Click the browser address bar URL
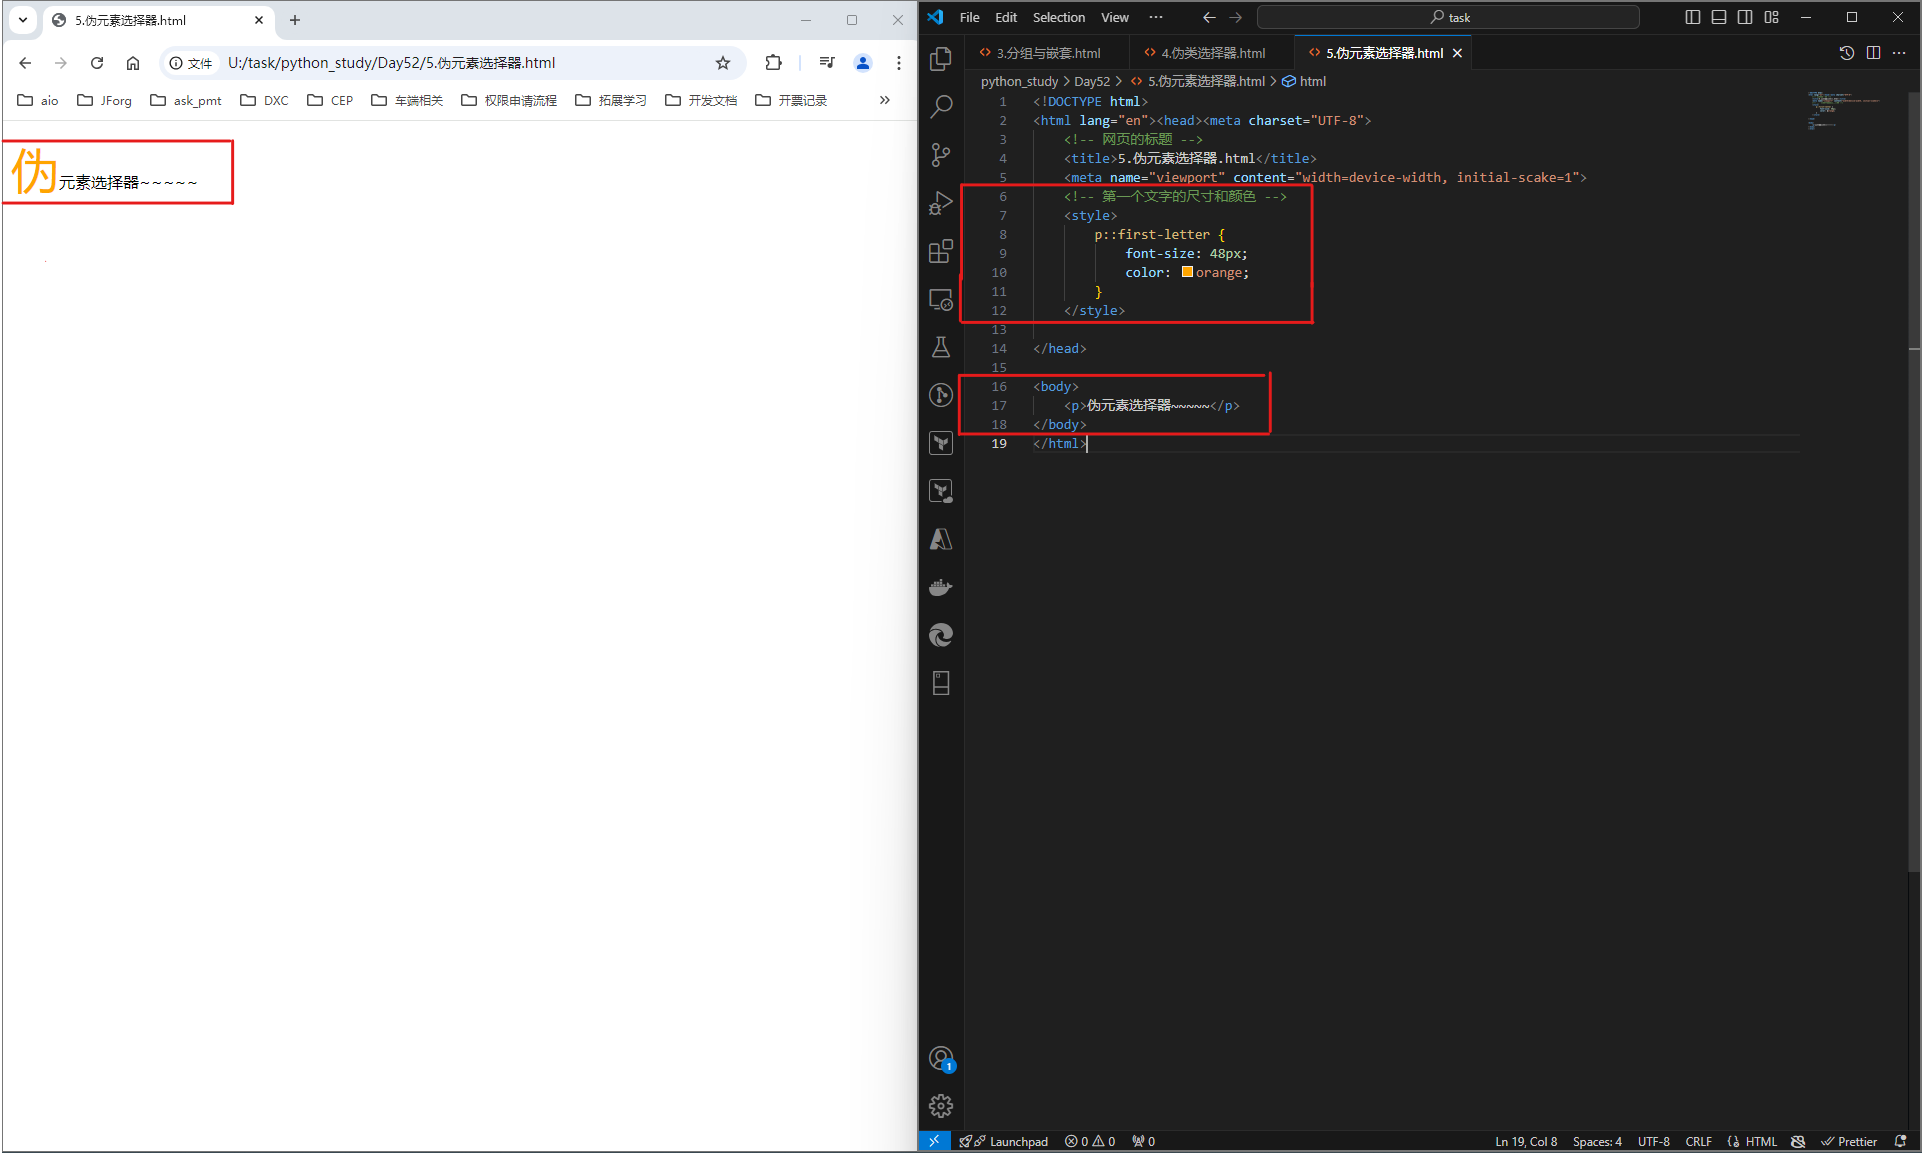The height and width of the screenshot is (1153, 1922). pyautogui.click(x=391, y=63)
